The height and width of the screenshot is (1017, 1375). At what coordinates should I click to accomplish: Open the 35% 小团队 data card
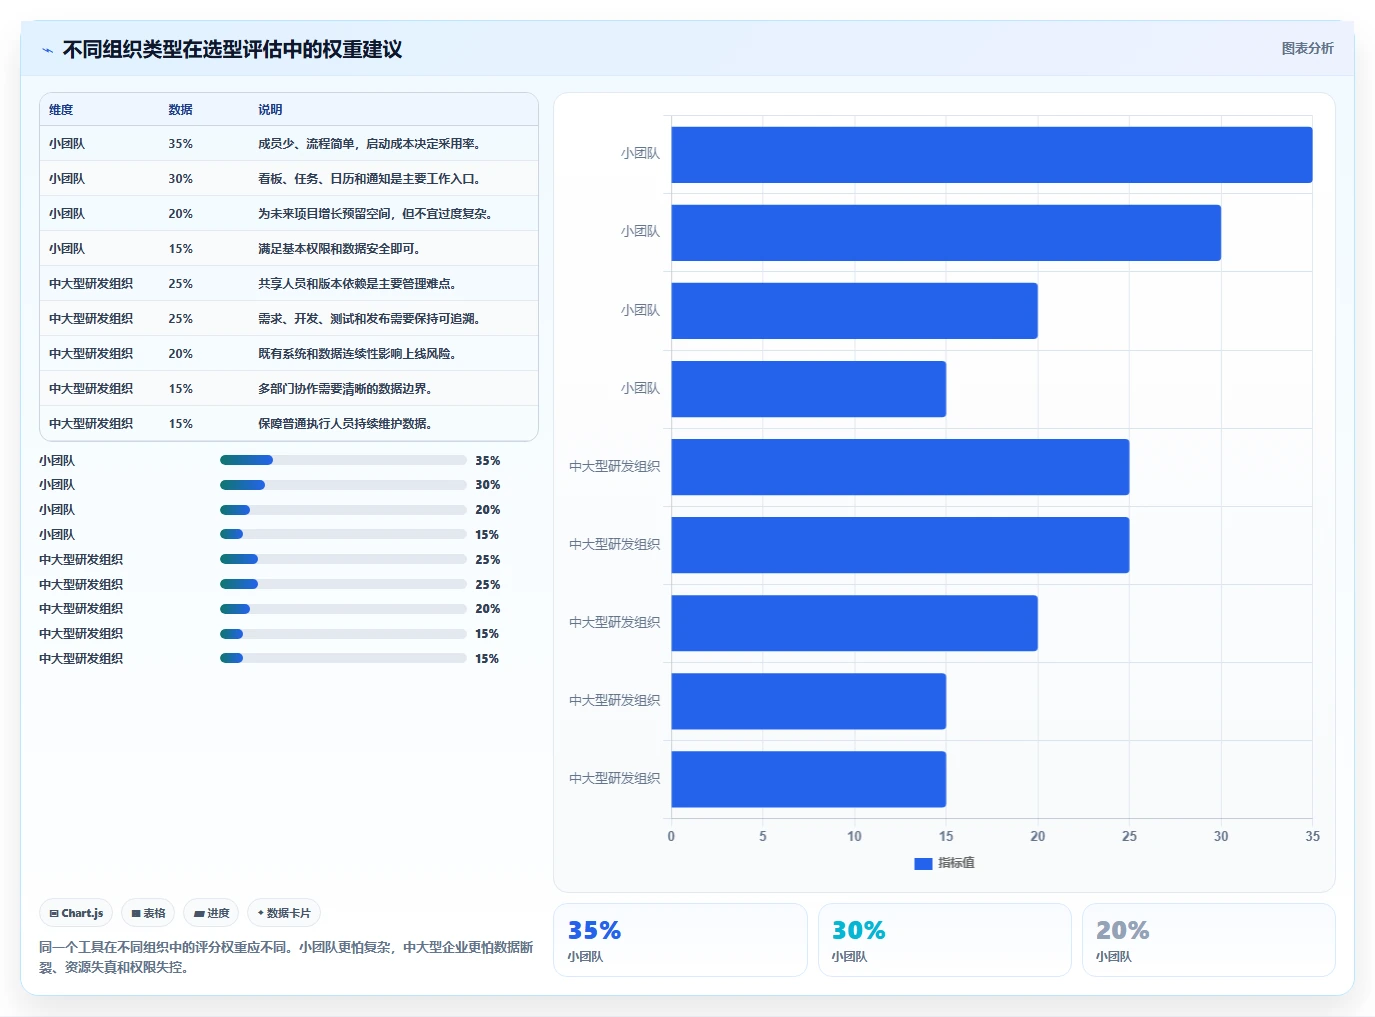tap(680, 940)
